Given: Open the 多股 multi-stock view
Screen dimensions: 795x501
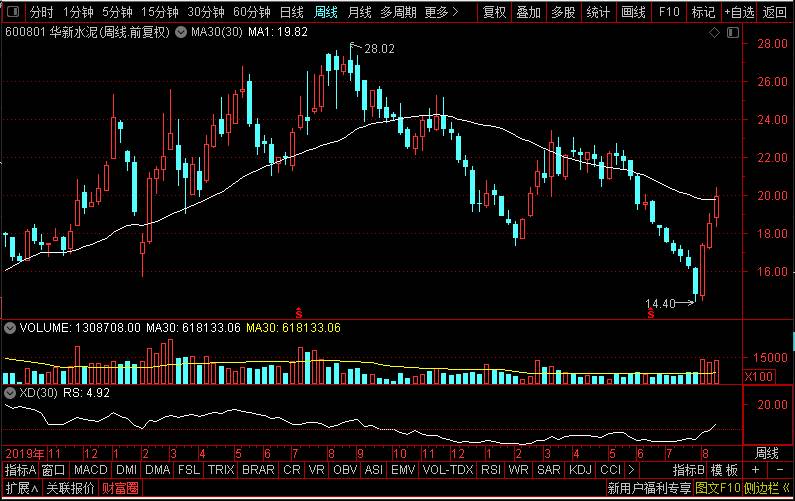Looking at the screenshot, I should click(x=563, y=12).
